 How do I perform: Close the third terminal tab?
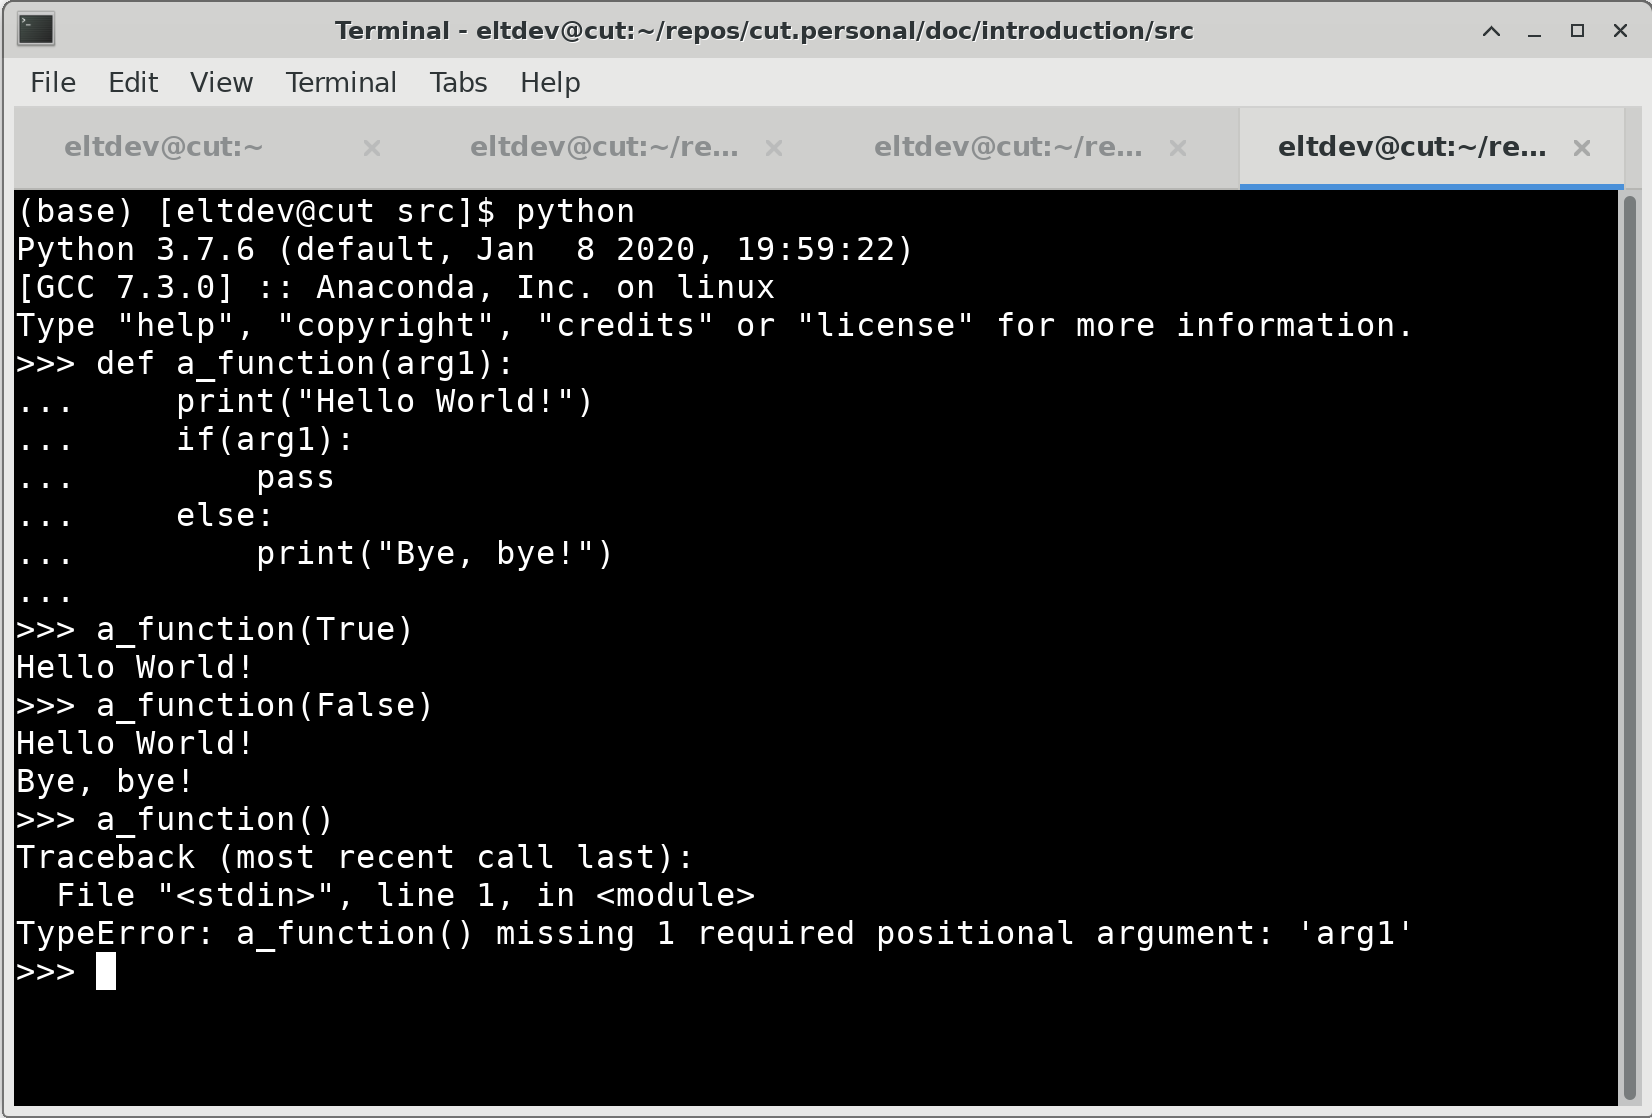click(1177, 148)
